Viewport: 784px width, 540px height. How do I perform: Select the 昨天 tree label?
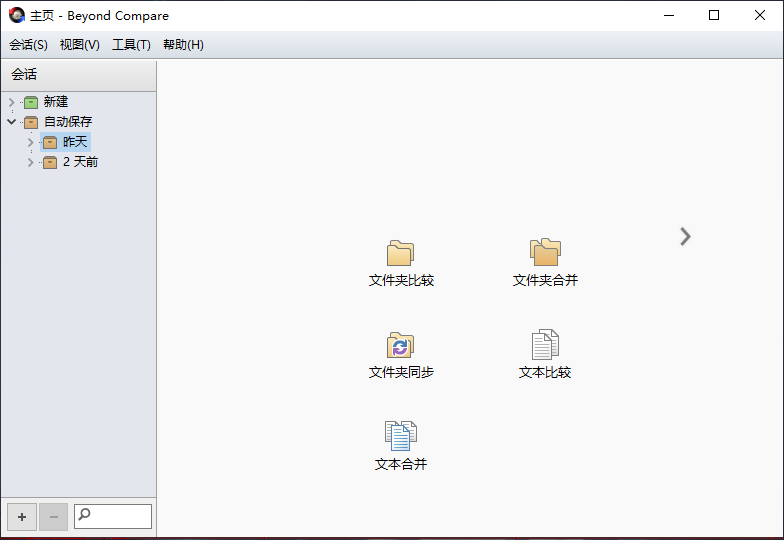pyautogui.click(x=75, y=142)
